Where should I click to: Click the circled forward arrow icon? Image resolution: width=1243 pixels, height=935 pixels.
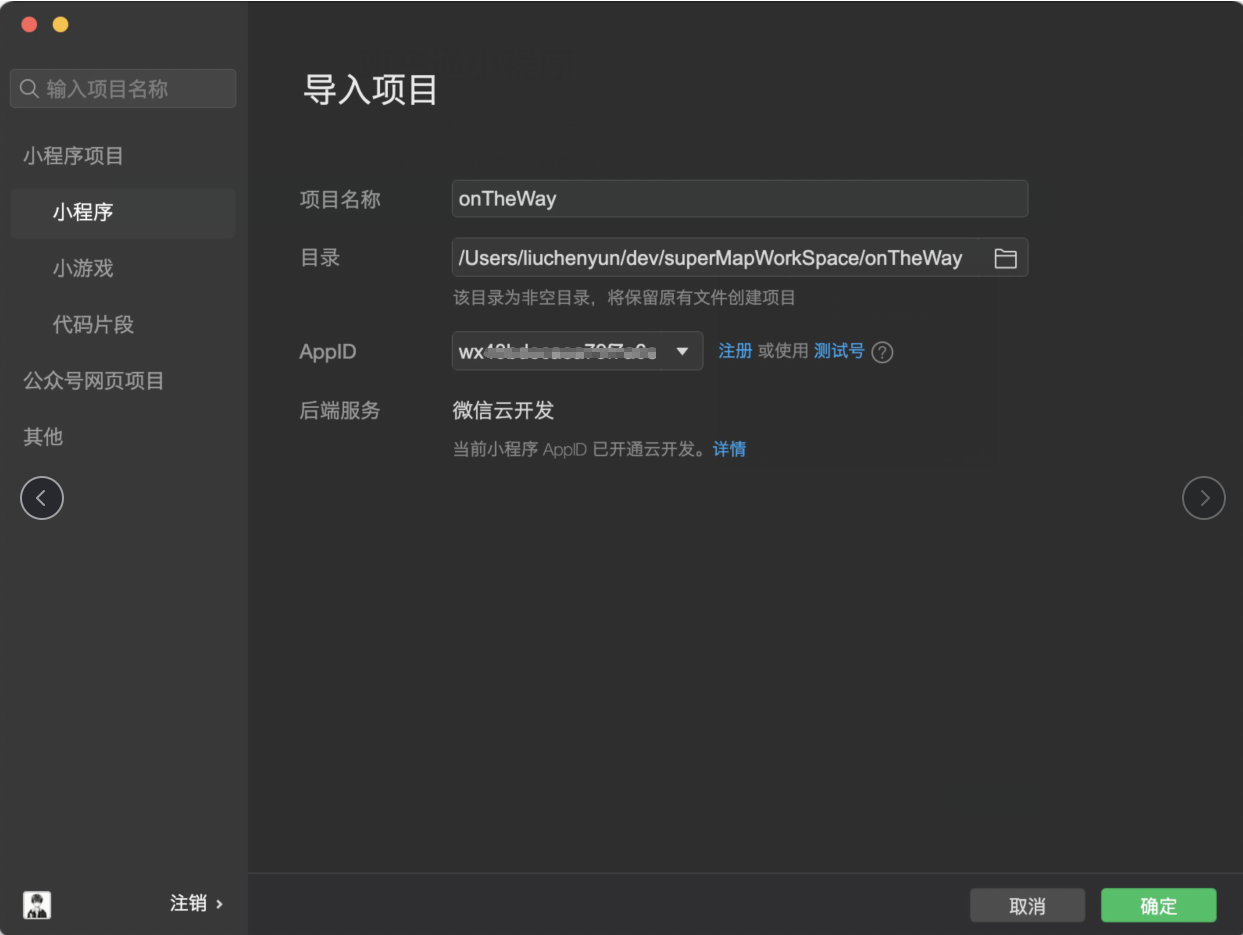1203,498
